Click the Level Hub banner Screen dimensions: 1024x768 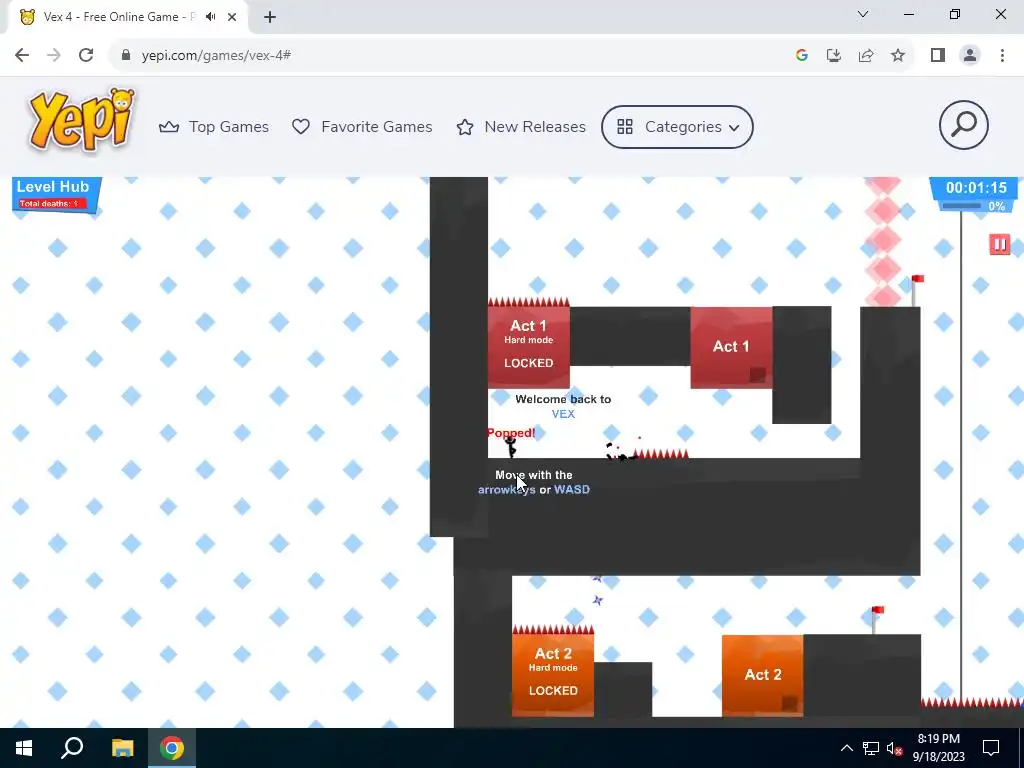[56, 195]
